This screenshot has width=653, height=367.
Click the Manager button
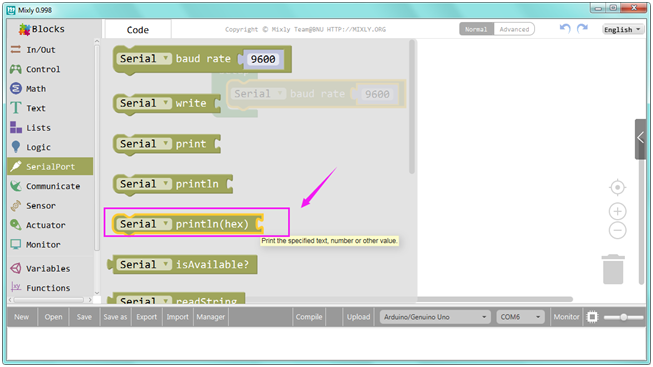tap(211, 317)
